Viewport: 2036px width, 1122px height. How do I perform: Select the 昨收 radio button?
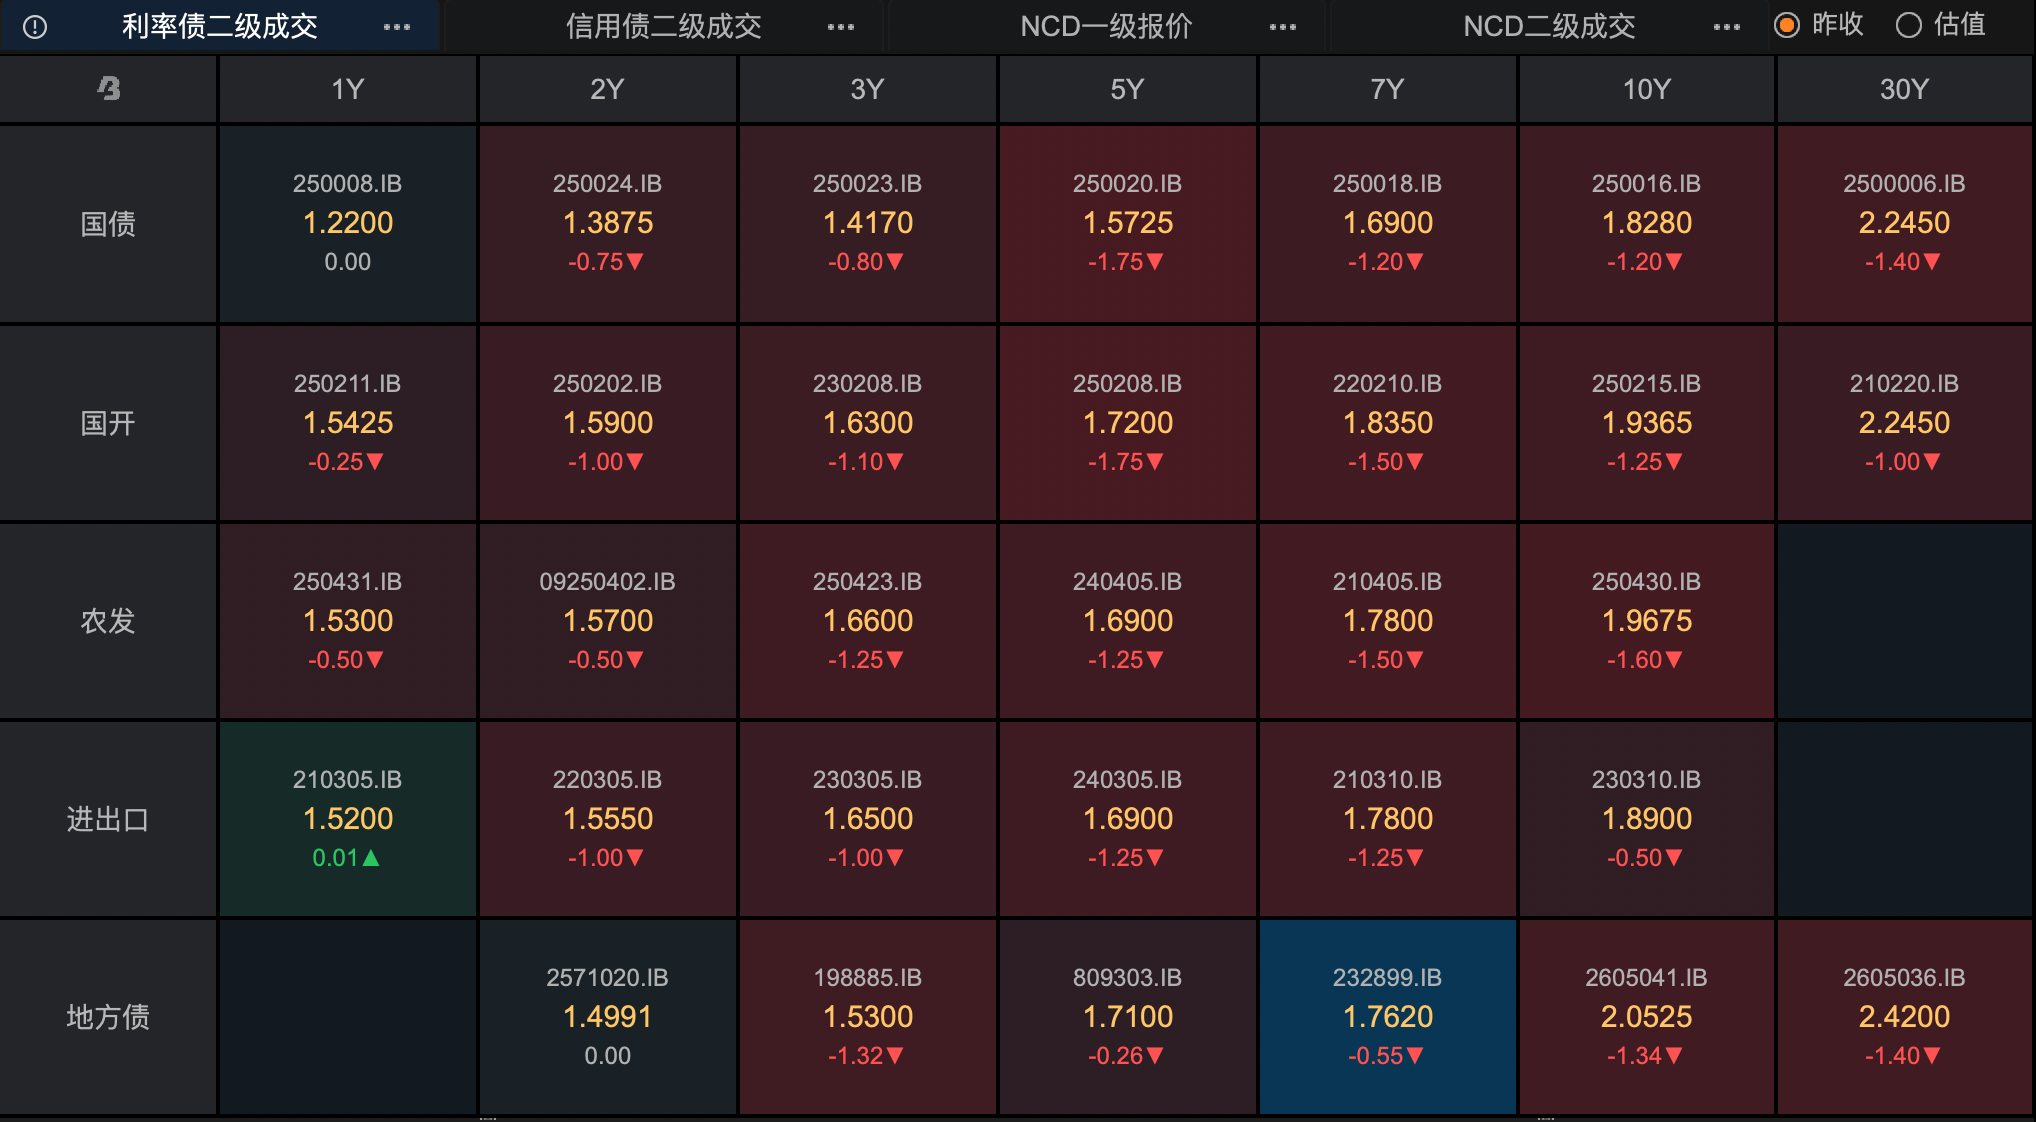(x=1787, y=25)
